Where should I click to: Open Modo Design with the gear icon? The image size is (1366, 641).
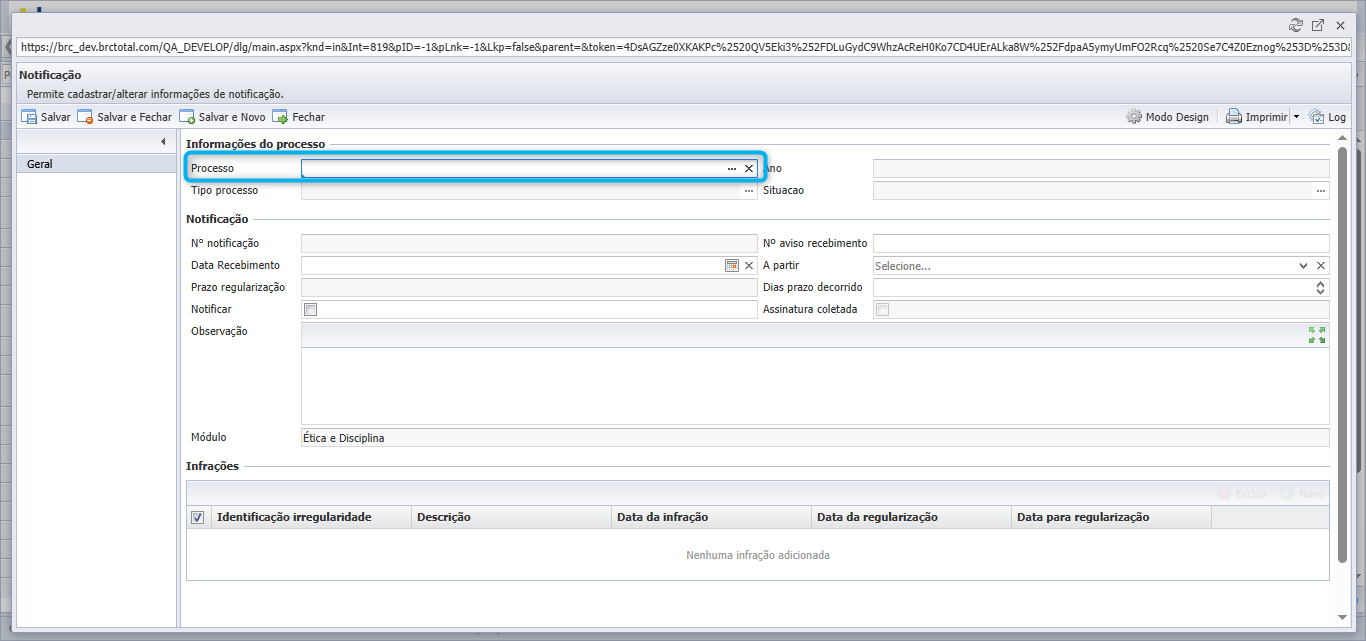tap(1134, 117)
